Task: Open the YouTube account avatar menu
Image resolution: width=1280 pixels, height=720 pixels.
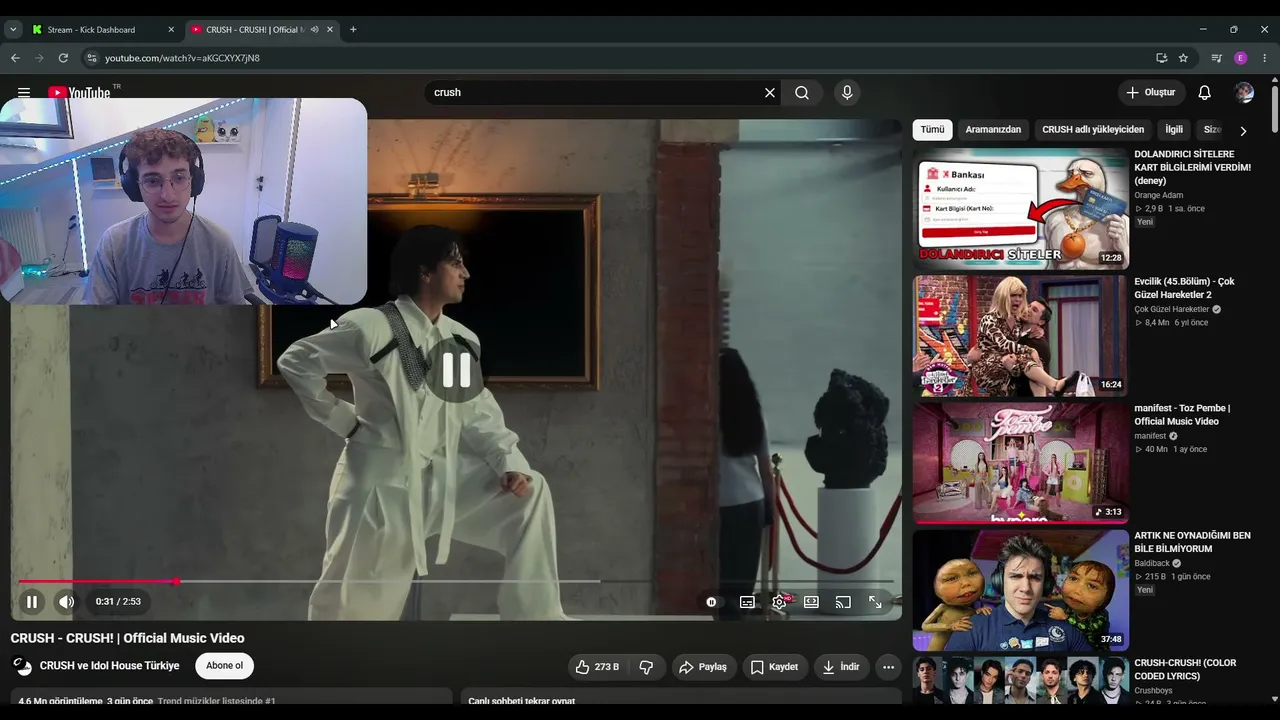Action: (x=1244, y=92)
